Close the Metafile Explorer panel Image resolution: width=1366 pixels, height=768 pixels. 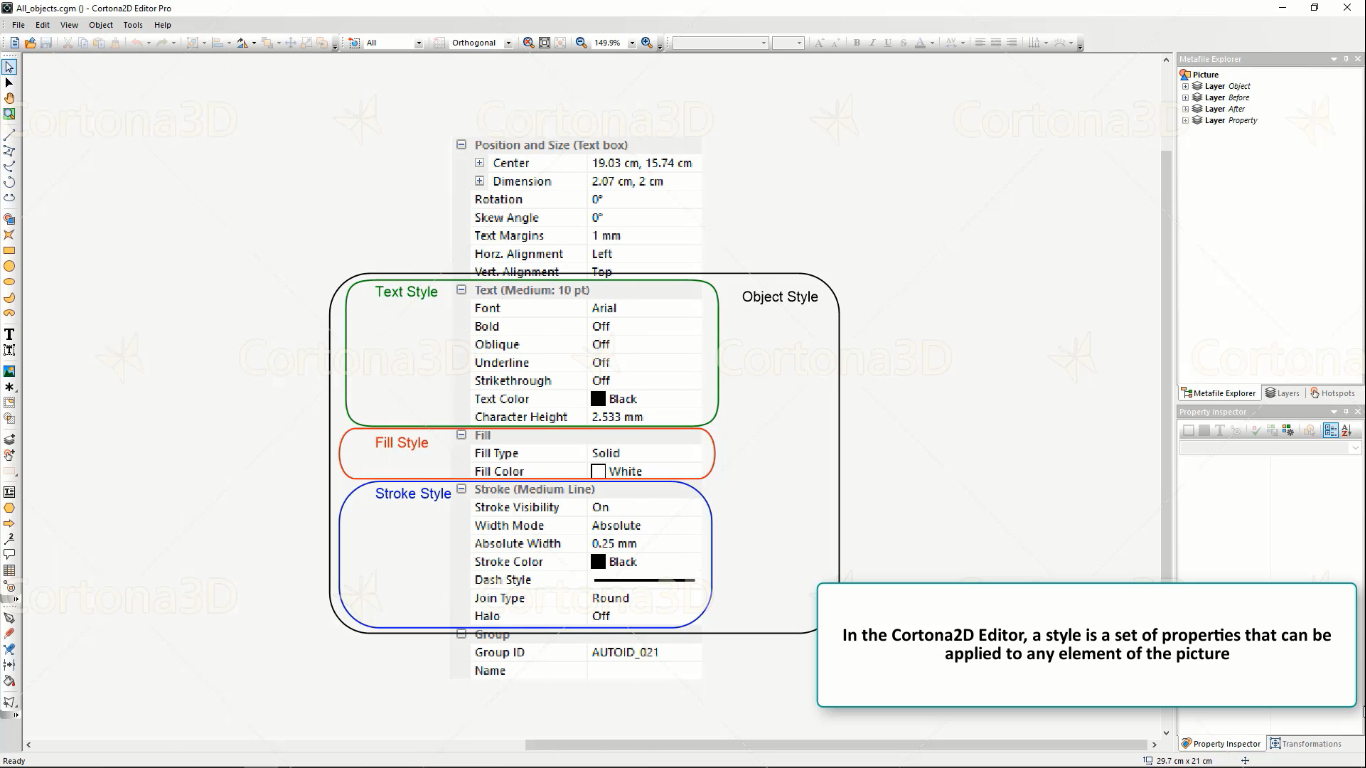(1360, 59)
